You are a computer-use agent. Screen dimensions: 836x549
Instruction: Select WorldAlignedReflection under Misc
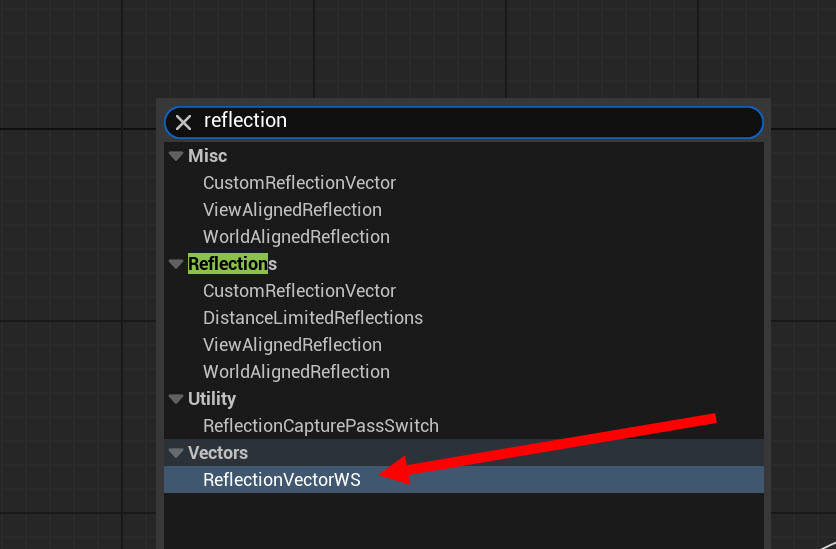pos(296,237)
